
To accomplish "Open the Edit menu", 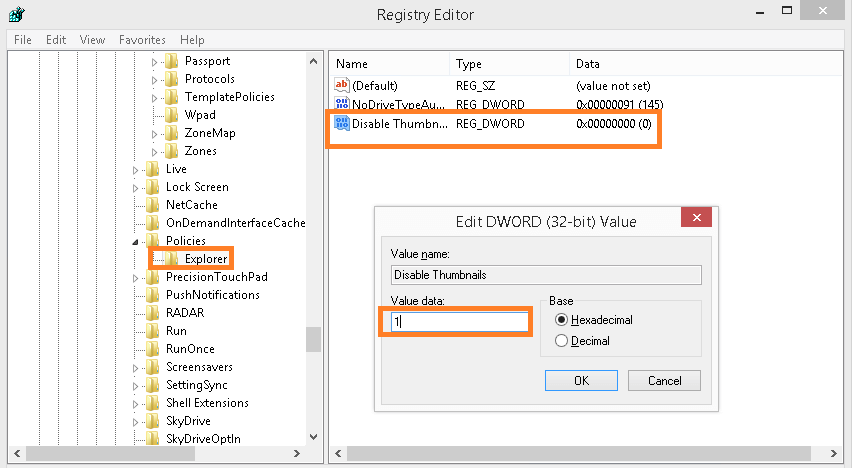I will (56, 40).
